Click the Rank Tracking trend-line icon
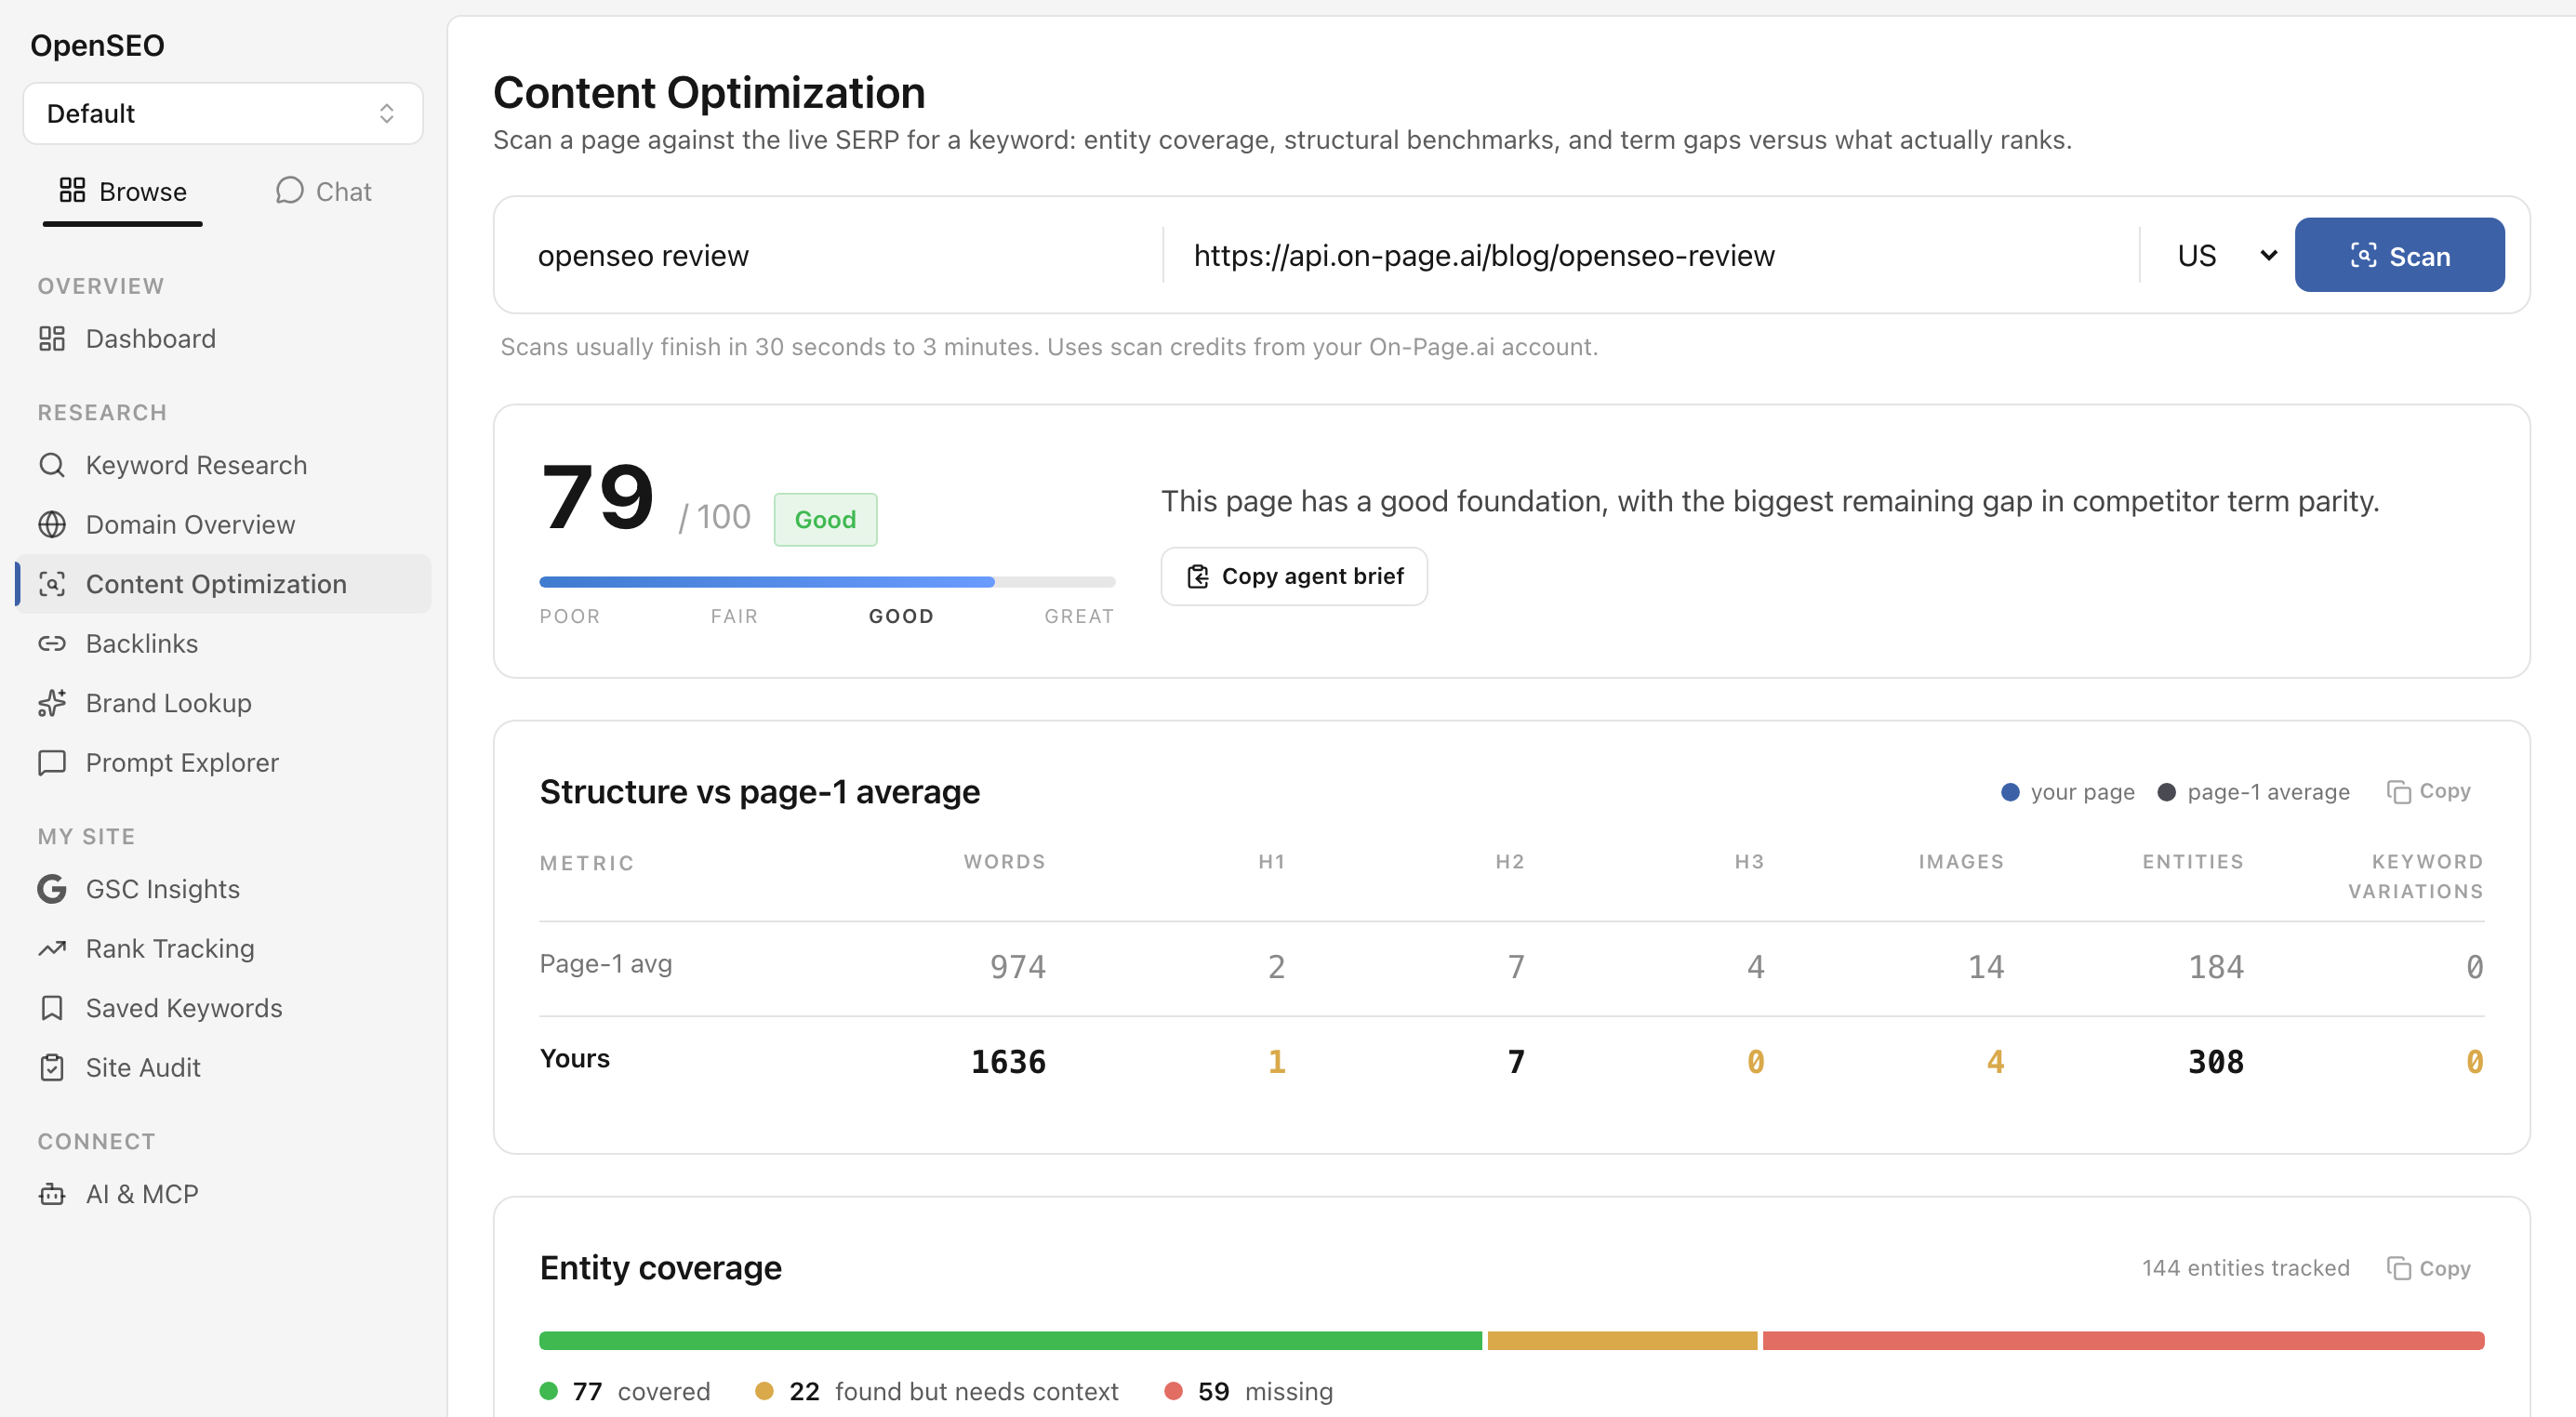 click(52, 949)
